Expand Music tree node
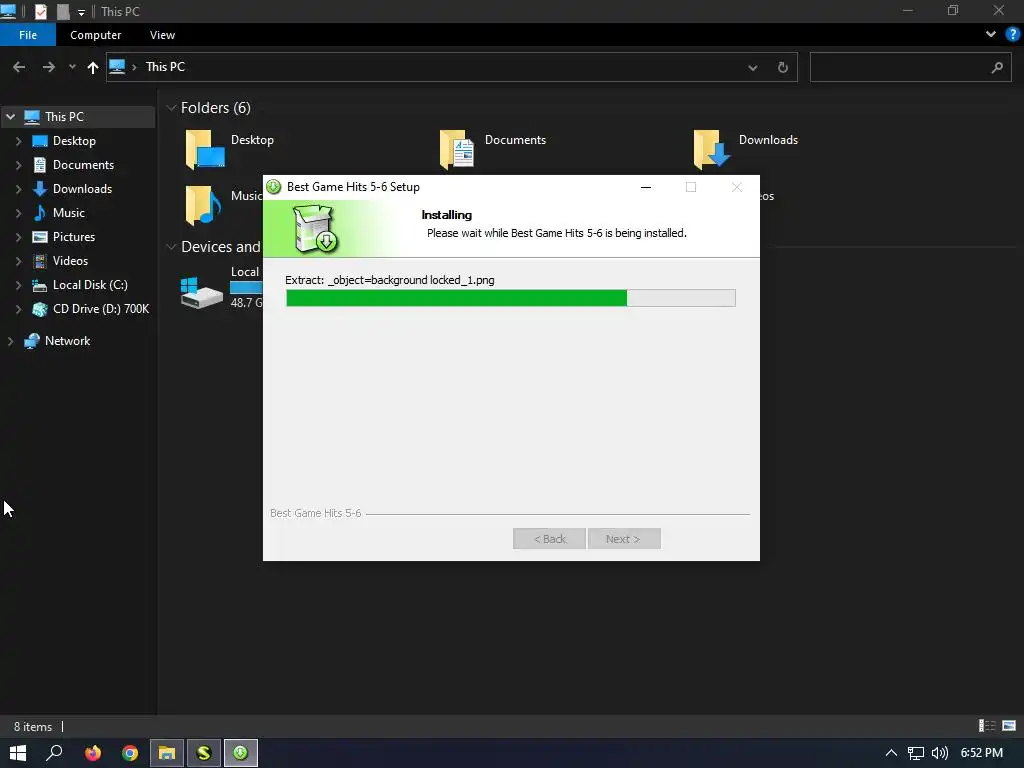The width and height of the screenshot is (1024, 768). pos(18,213)
